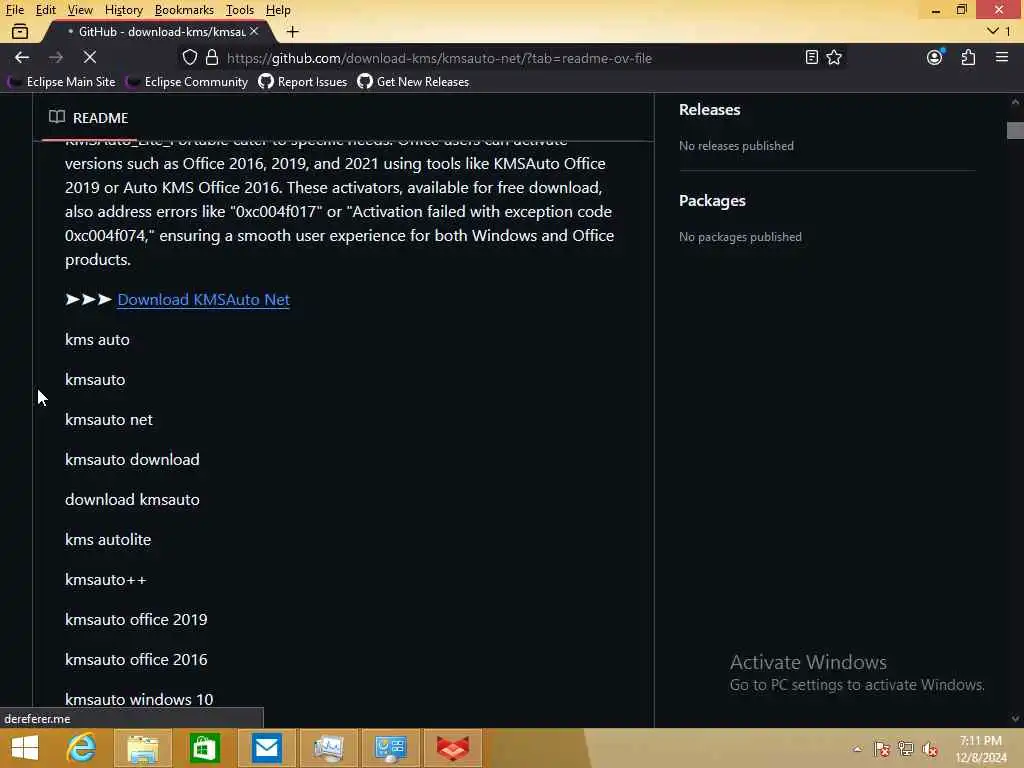The width and height of the screenshot is (1024, 768).
Task: Open the network tray icon
Action: (906, 749)
